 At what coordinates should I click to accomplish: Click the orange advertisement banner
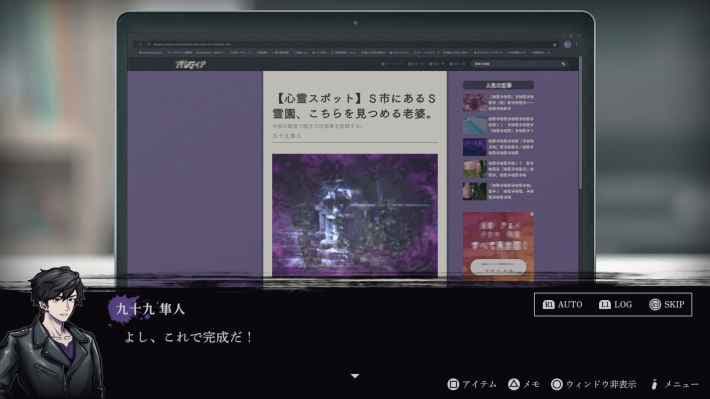coord(499,246)
